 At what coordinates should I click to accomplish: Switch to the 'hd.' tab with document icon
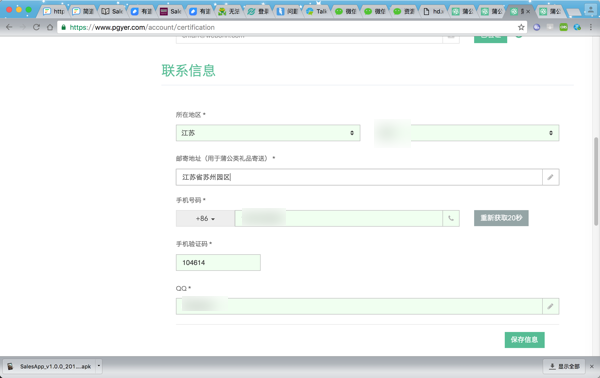pyautogui.click(x=433, y=11)
